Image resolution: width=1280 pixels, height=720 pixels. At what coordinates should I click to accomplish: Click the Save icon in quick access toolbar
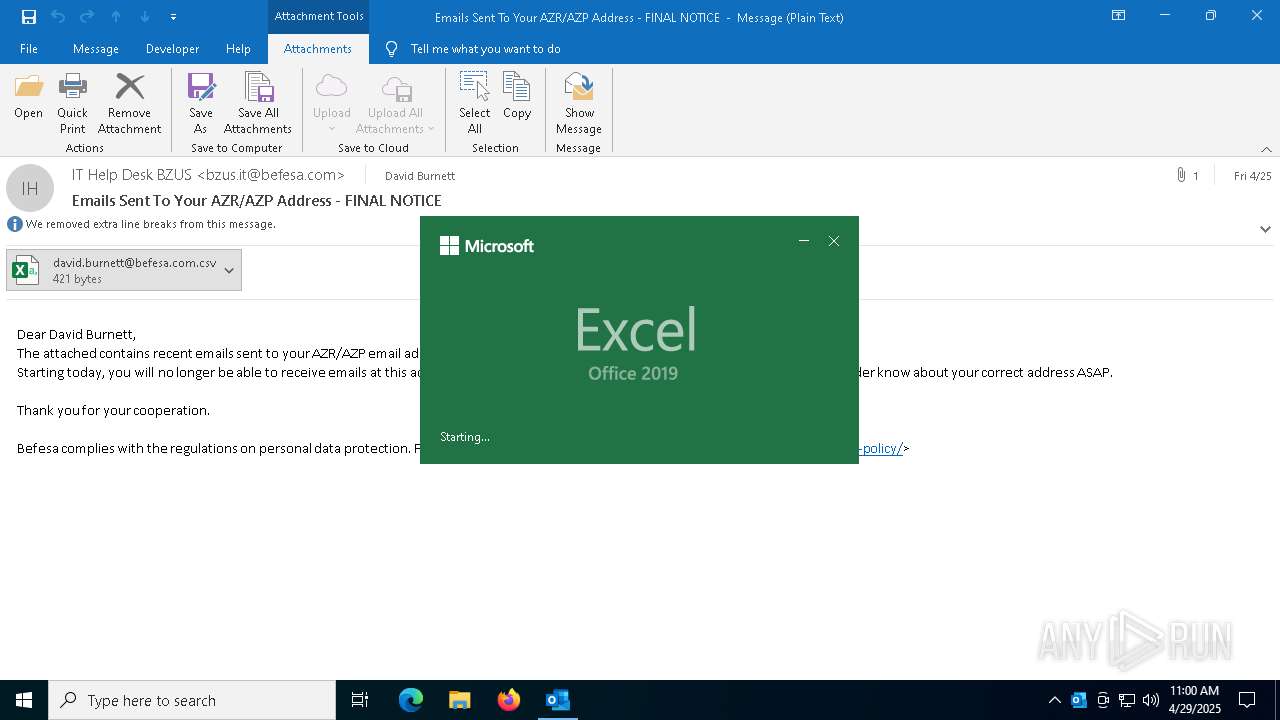pos(28,17)
